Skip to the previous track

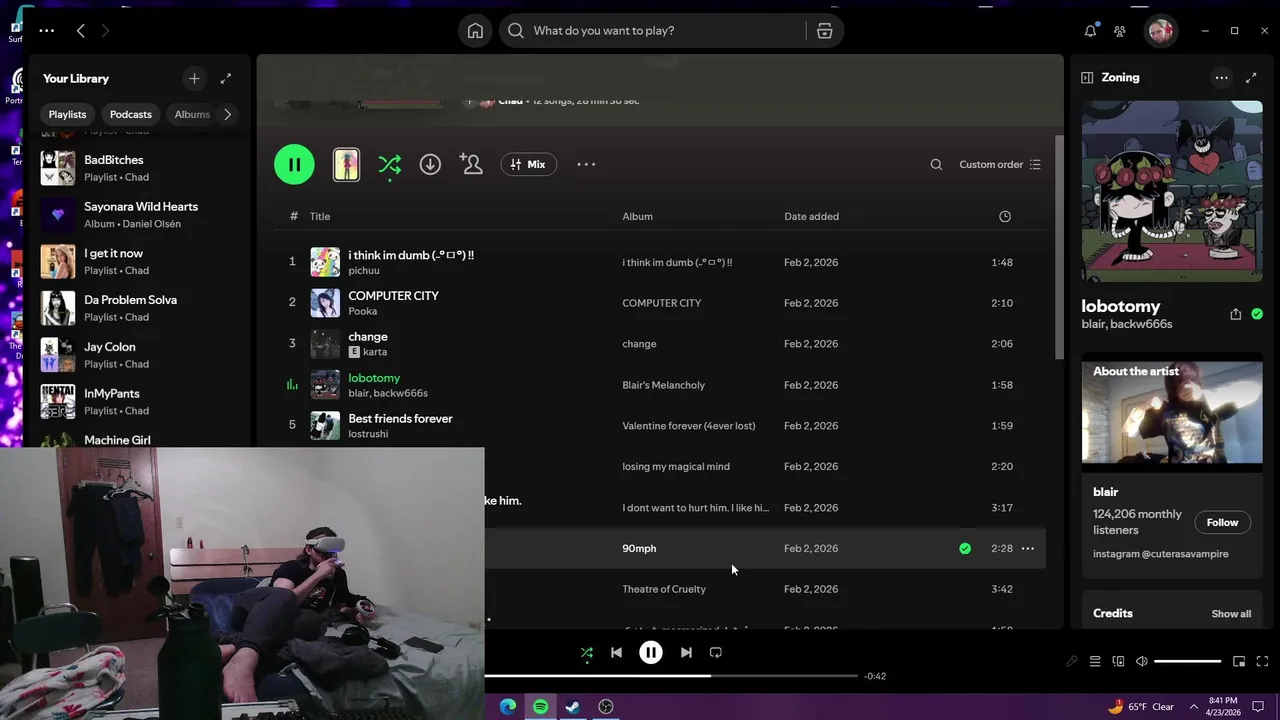click(x=616, y=653)
